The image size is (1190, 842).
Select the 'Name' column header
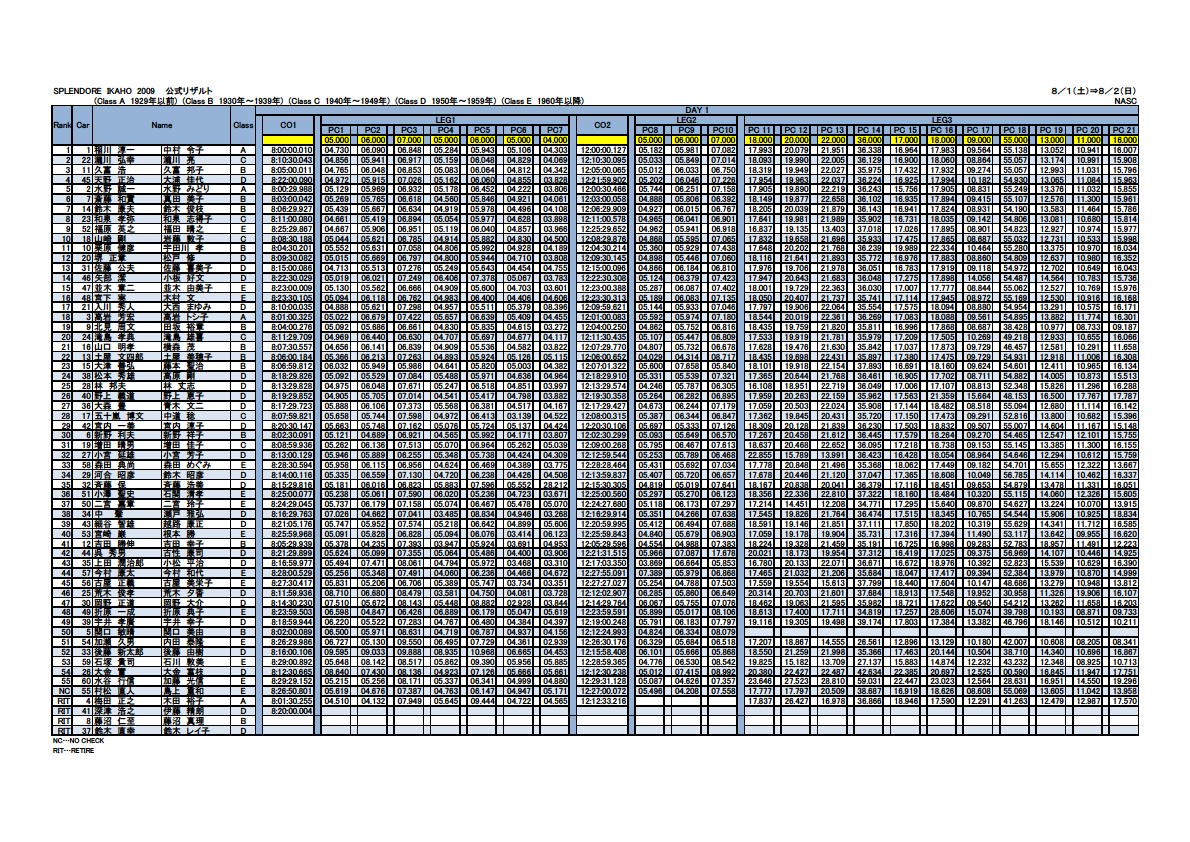(162, 125)
